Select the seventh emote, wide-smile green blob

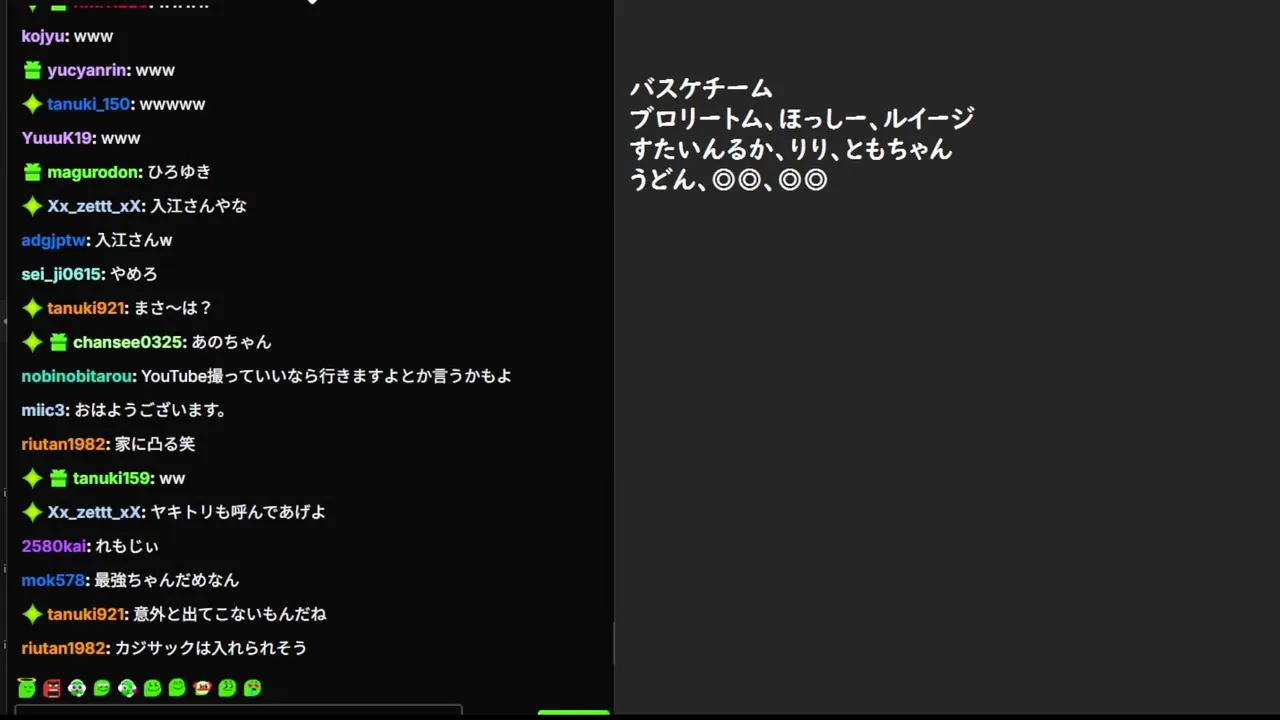(x=177, y=688)
